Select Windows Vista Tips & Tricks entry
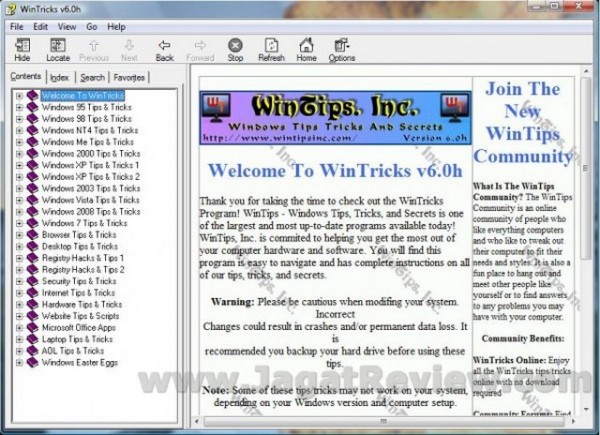 click(91, 200)
